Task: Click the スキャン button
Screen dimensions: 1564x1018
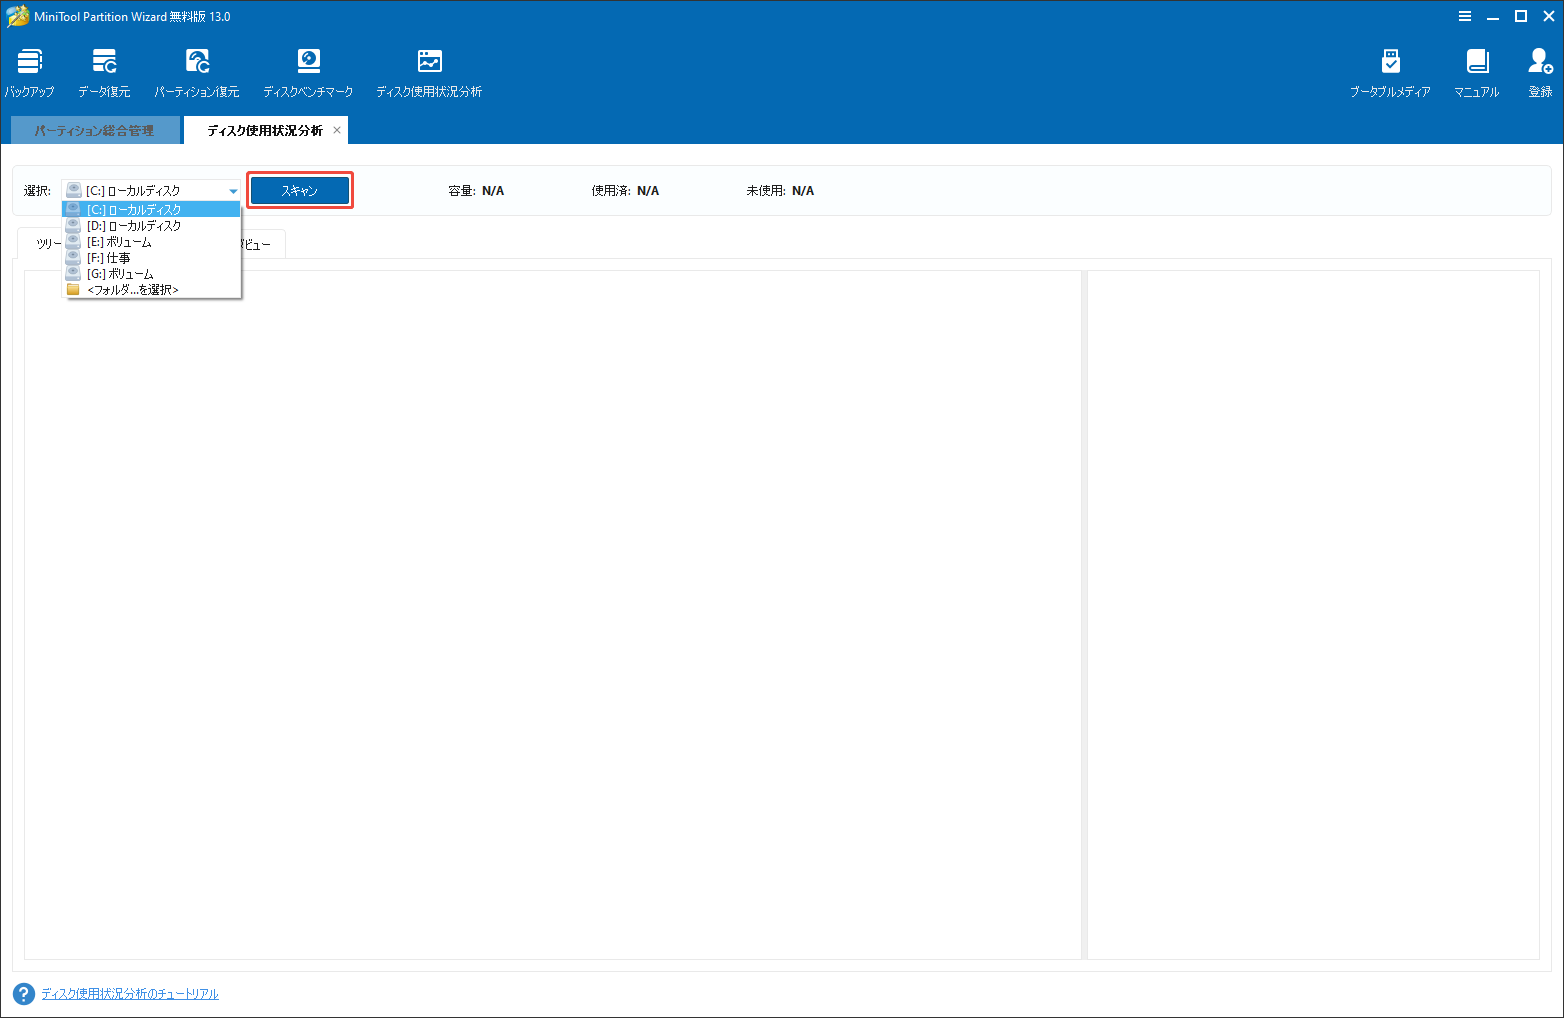Action: tap(299, 190)
